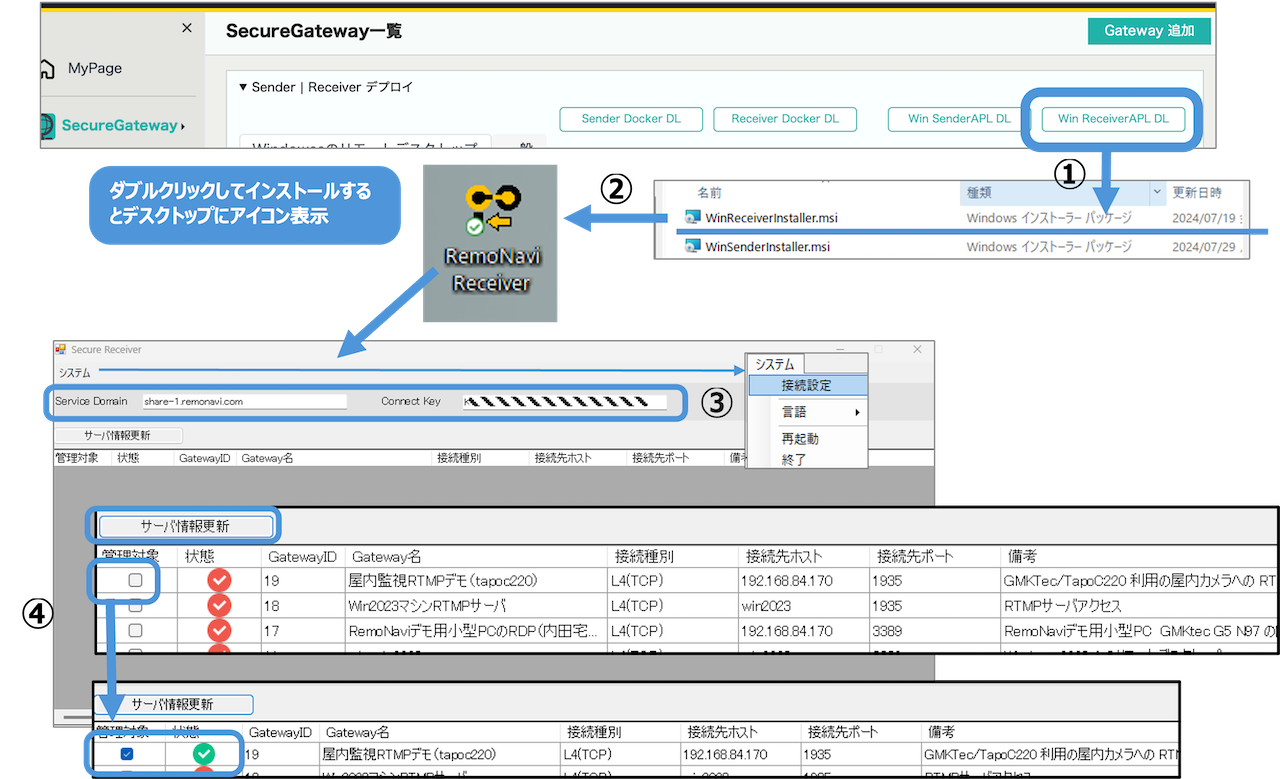Click the red status icon for Gateway 18
The width and height of the screenshot is (1280, 779).
coord(219,605)
